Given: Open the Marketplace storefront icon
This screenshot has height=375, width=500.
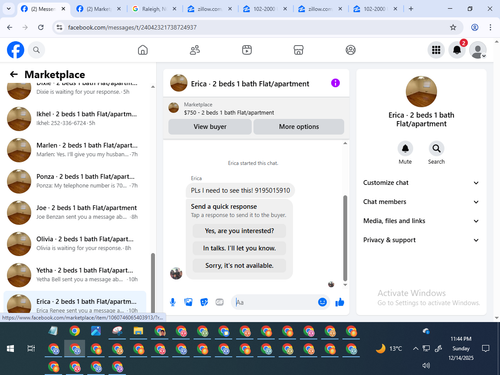Looking at the screenshot, I should click(x=298, y=50).
